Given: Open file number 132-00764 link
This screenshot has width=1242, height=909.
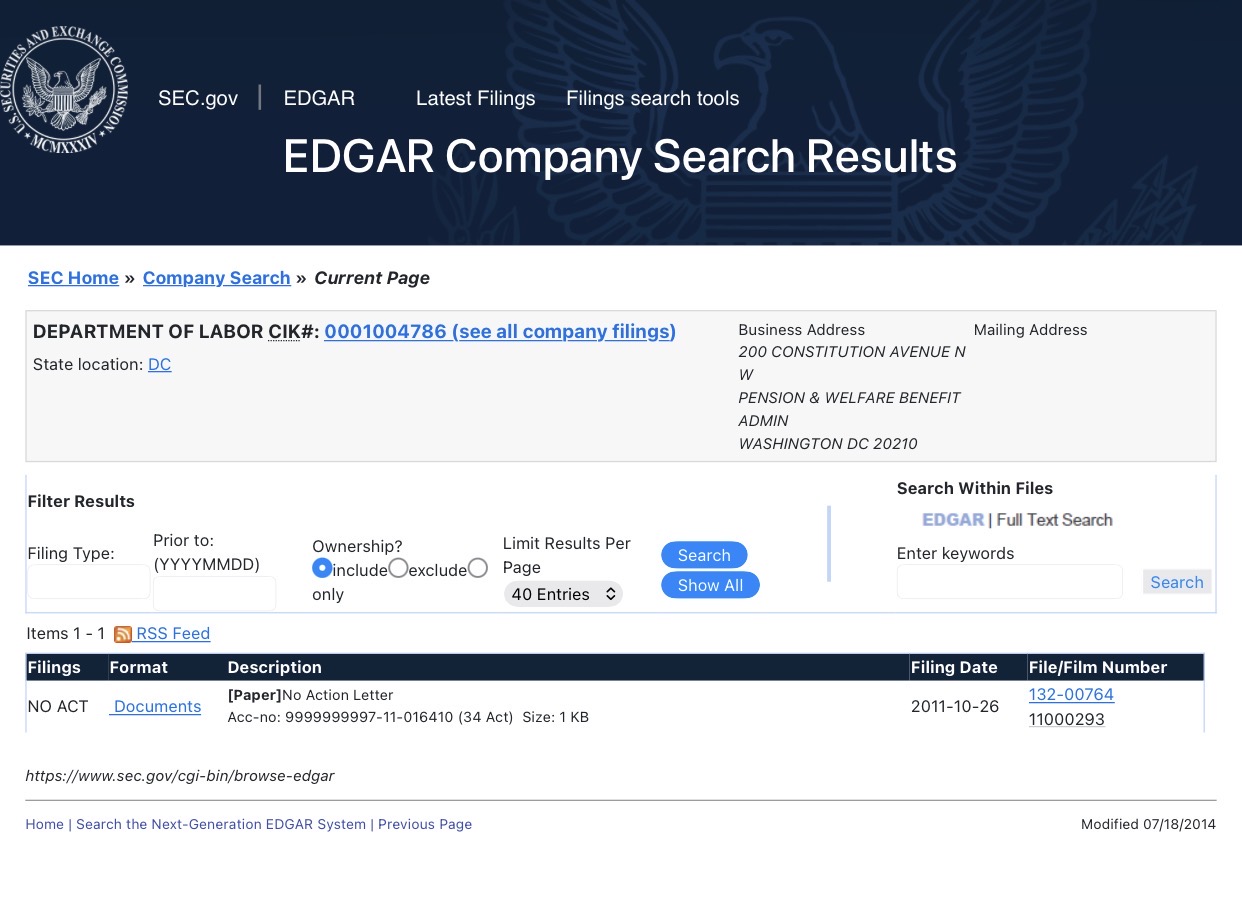Looking at the screenshot, I should [x=1071, y=694].
